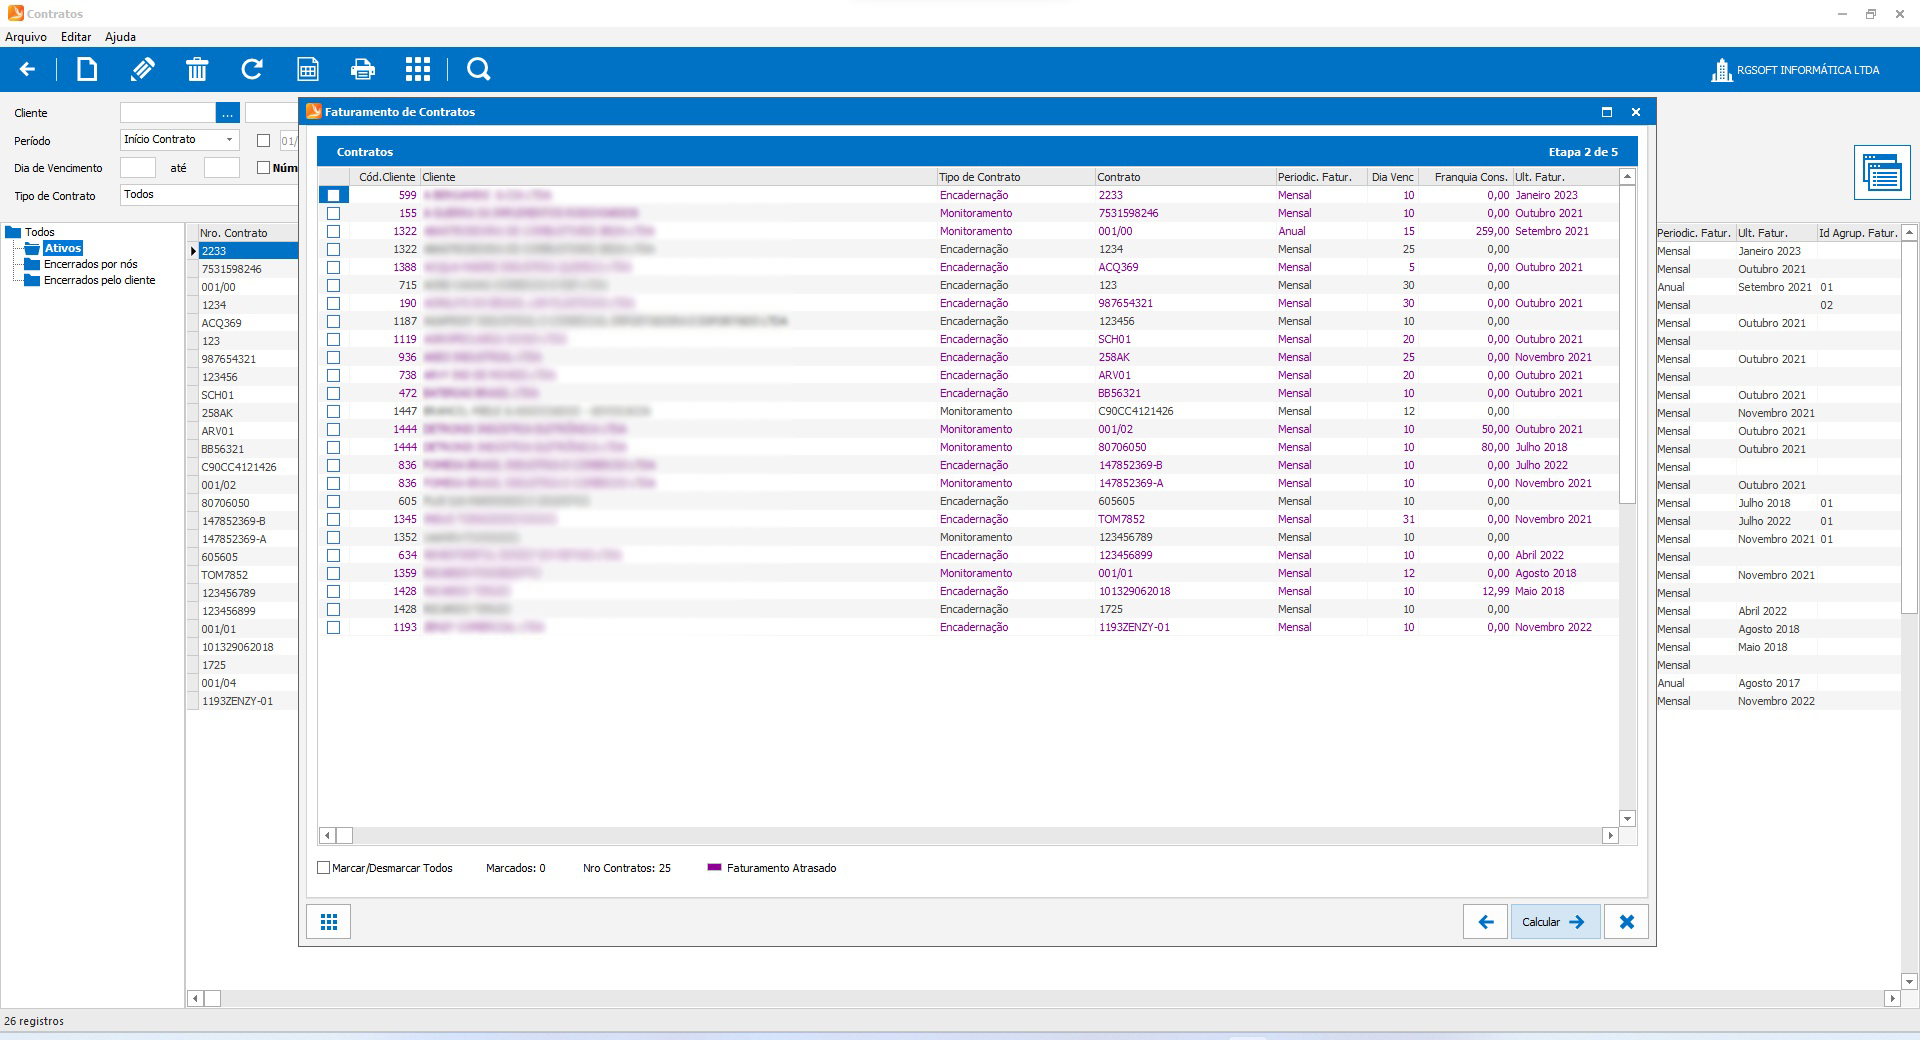
Task: Maximize the Faturamento de Contratos dialog
Action: tap(1607, 112)
